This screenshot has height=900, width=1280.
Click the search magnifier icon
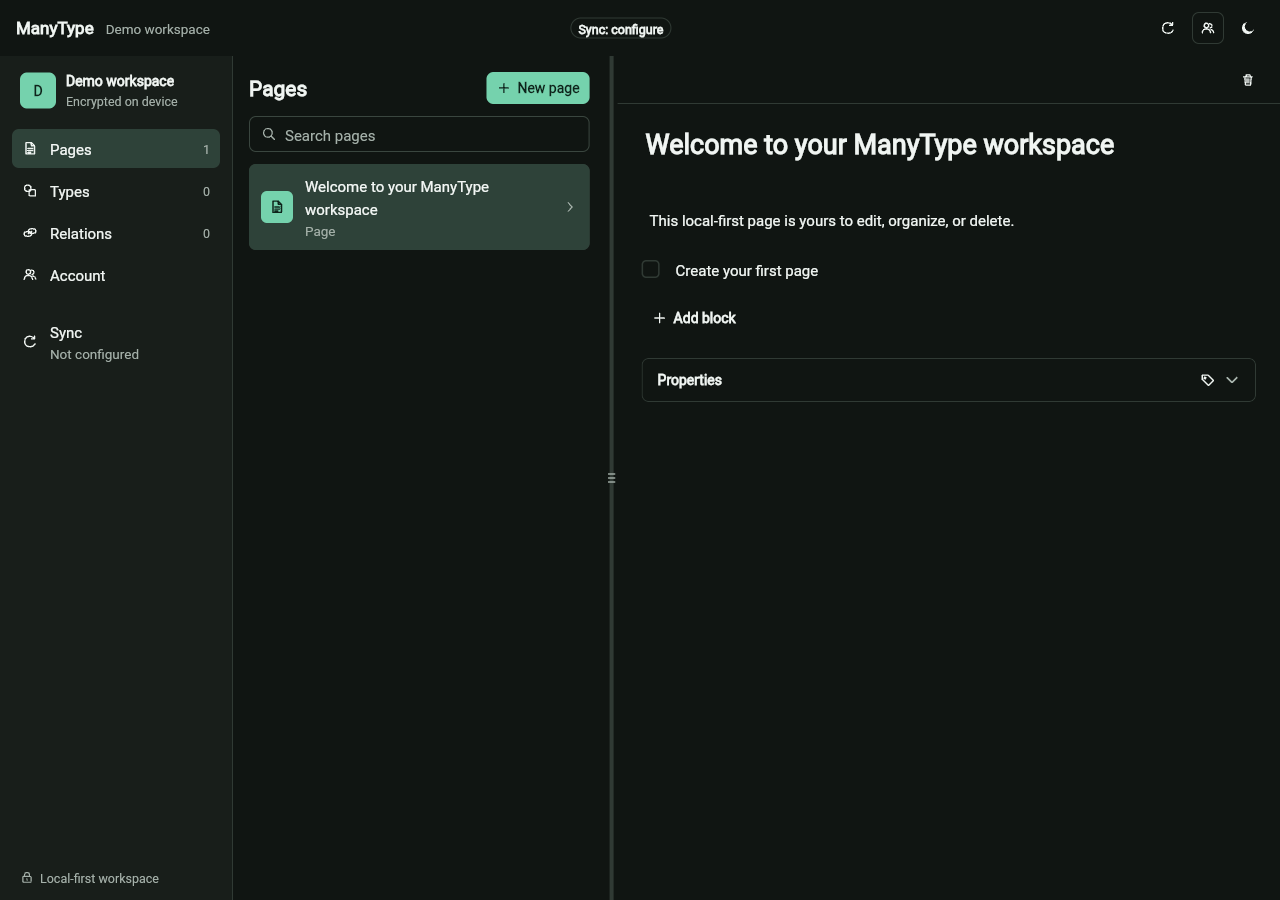tap(269, 134)
